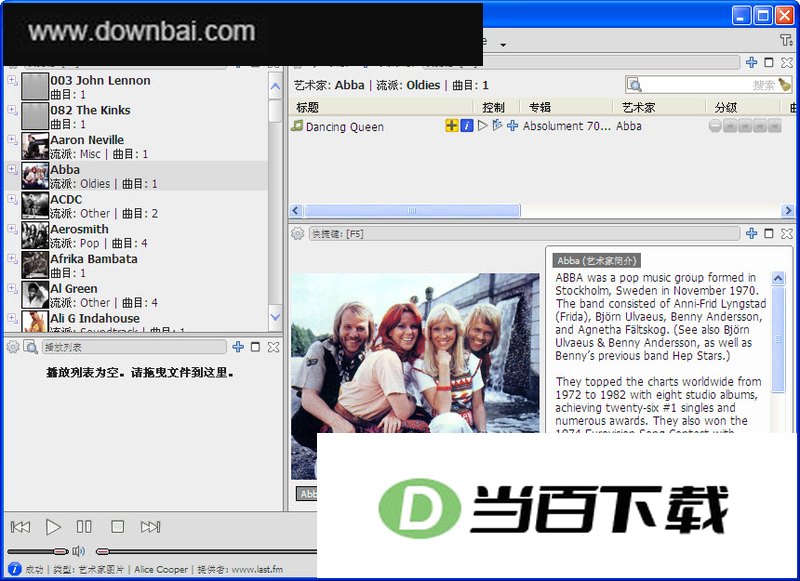Expand the Aerosmith artist entry

(12, 228)
